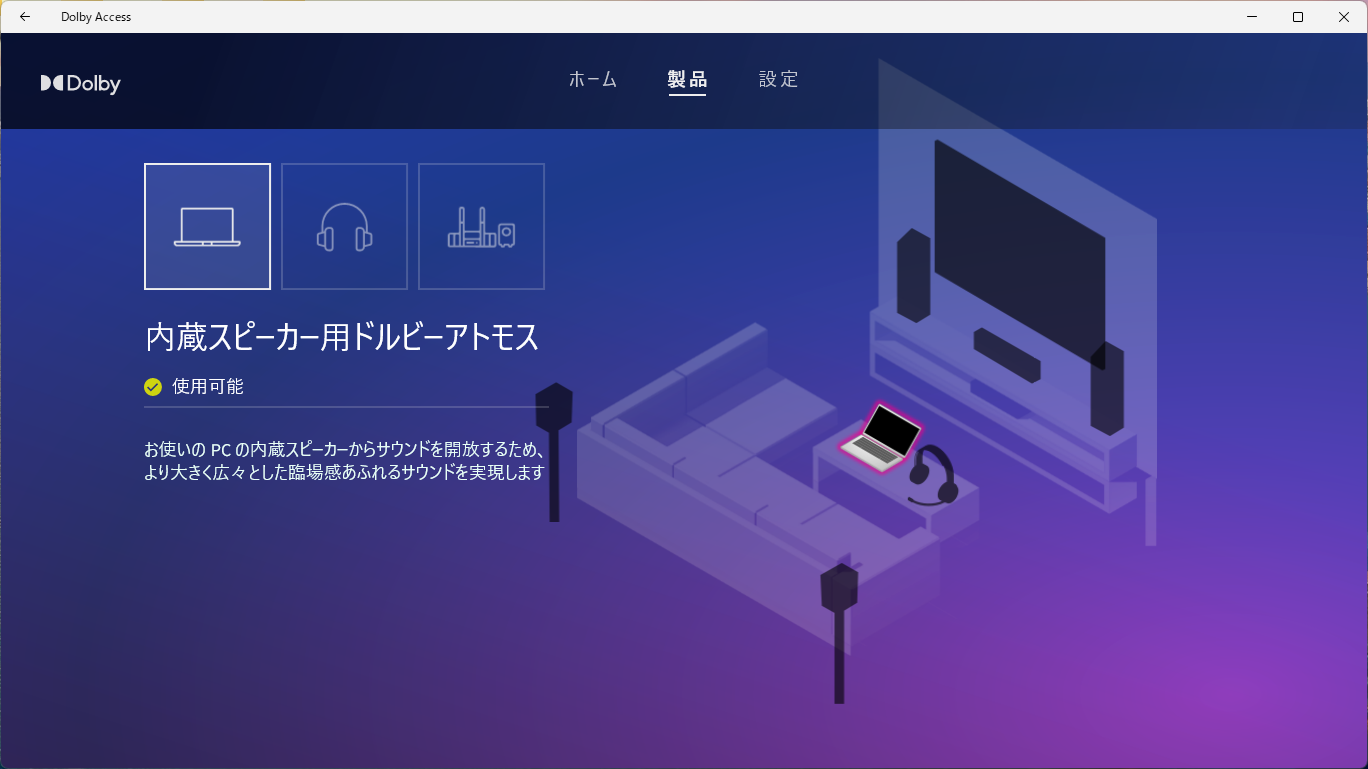Click the yellow checkmark status icon

[x=153, y=387]
